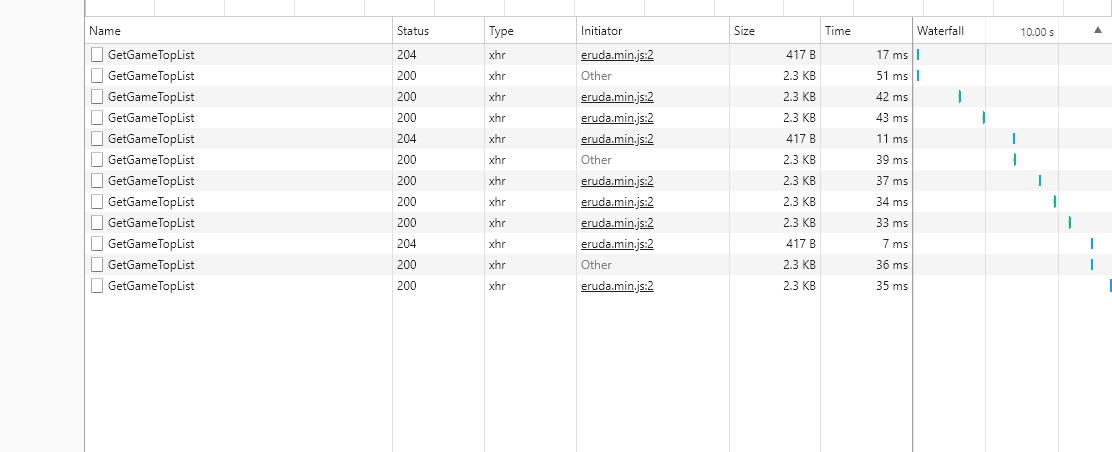Screen dimensions: 1112x452
Task: Toggle the Waterfall sort direction arrow
Action: pyautogui.click(x=1098, y=31)
